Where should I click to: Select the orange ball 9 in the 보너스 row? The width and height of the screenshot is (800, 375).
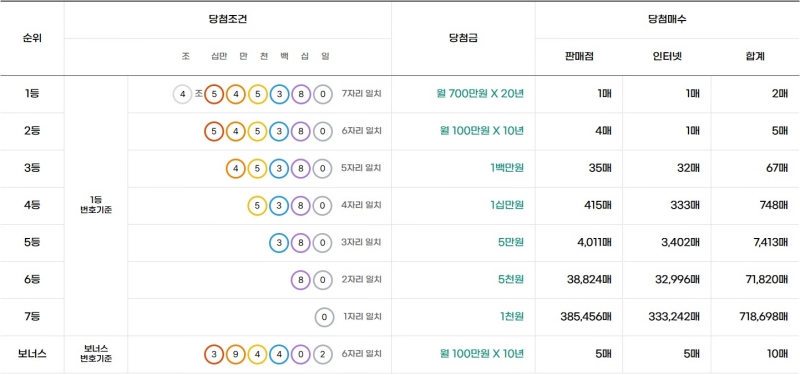tap(236, 354)
